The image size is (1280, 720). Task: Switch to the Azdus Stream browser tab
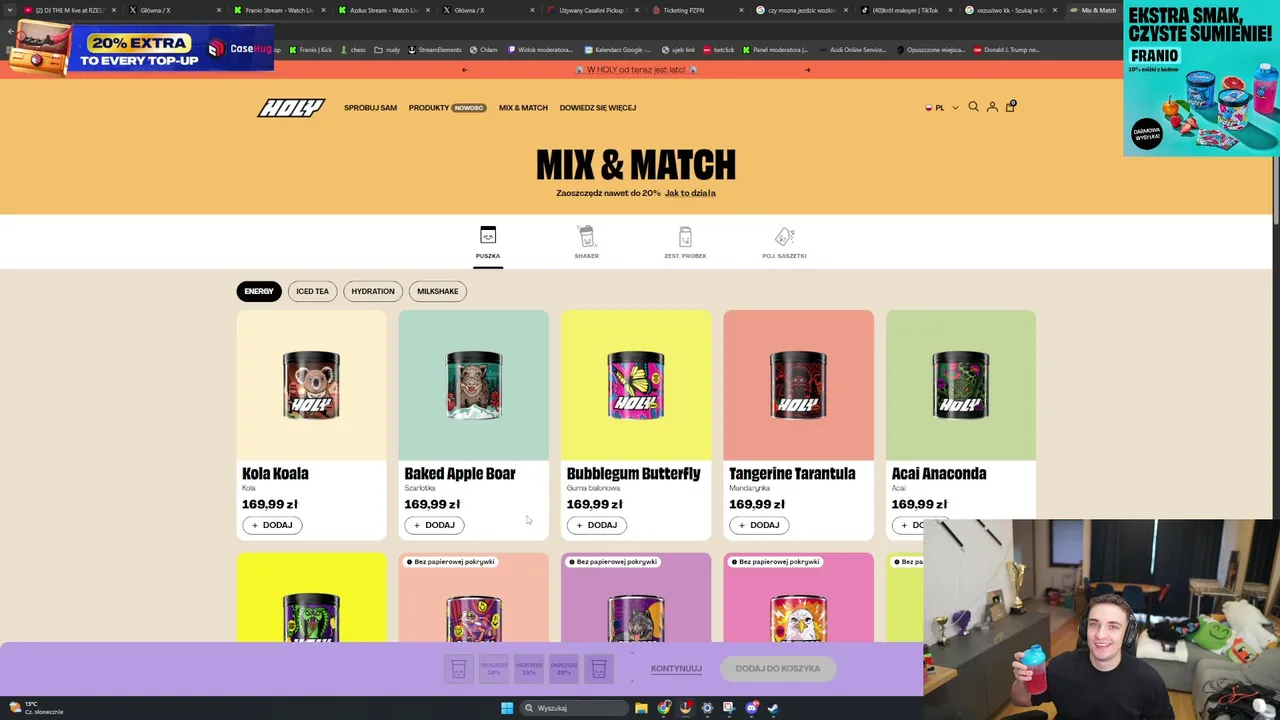pyautogui.click(x=383, y=10)
